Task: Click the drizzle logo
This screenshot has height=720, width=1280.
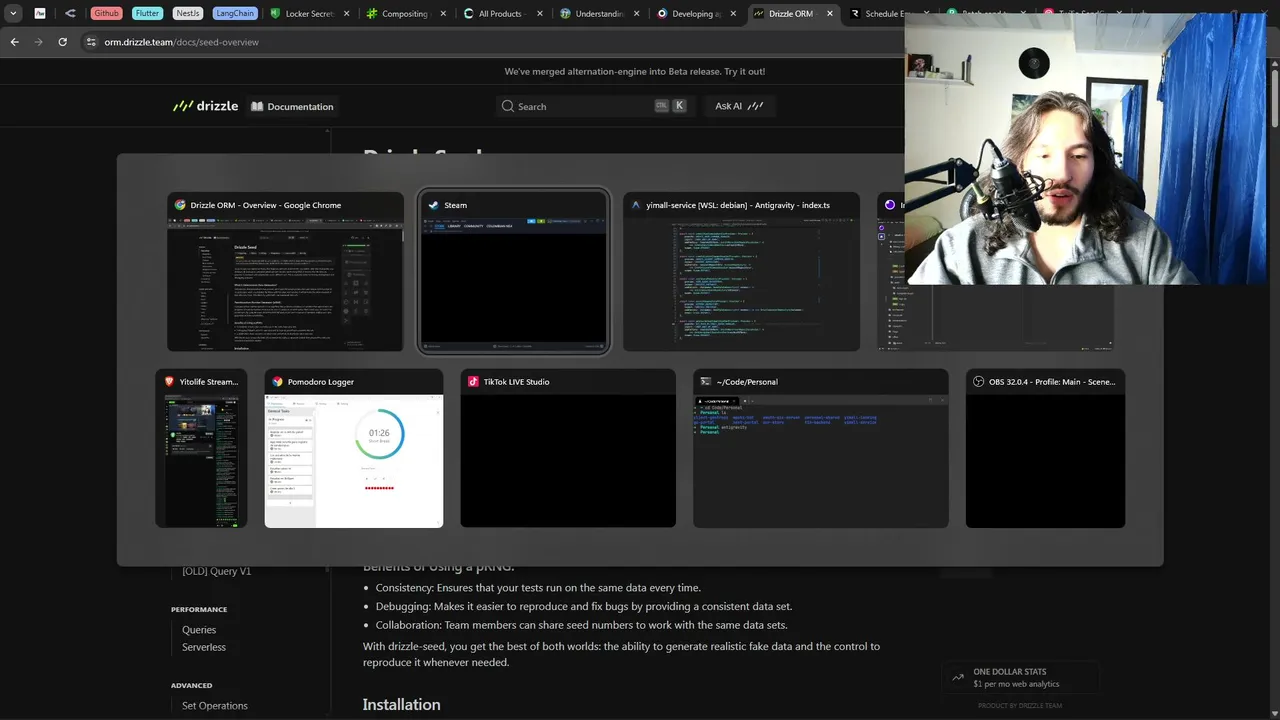Action: [206, 106]
